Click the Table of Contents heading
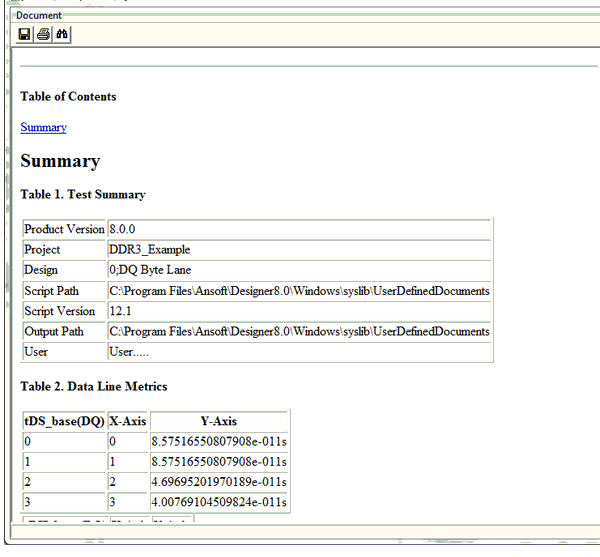This screenshot has width=600, height=557. coord(68,97)
